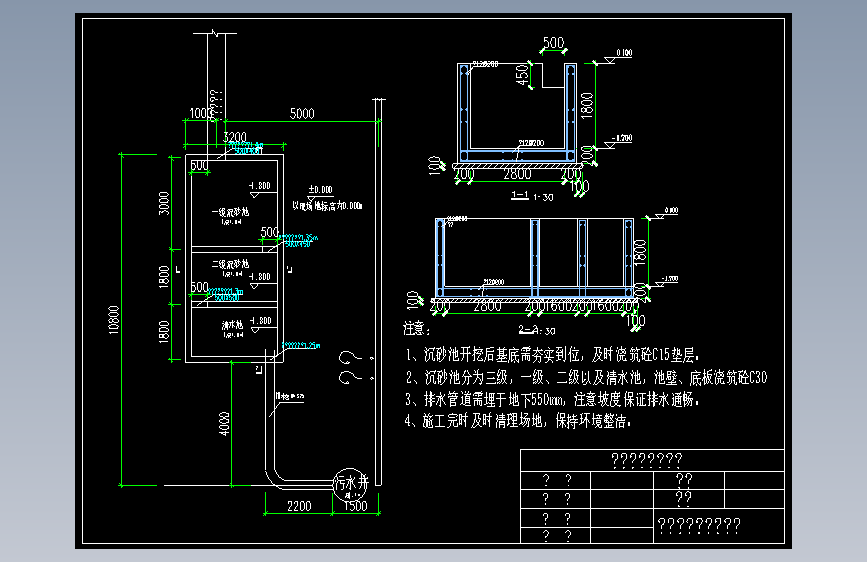Click the 2800 dimension under section 1-1
The width and height of the screenshot is (867, 562).
(517, 174)
